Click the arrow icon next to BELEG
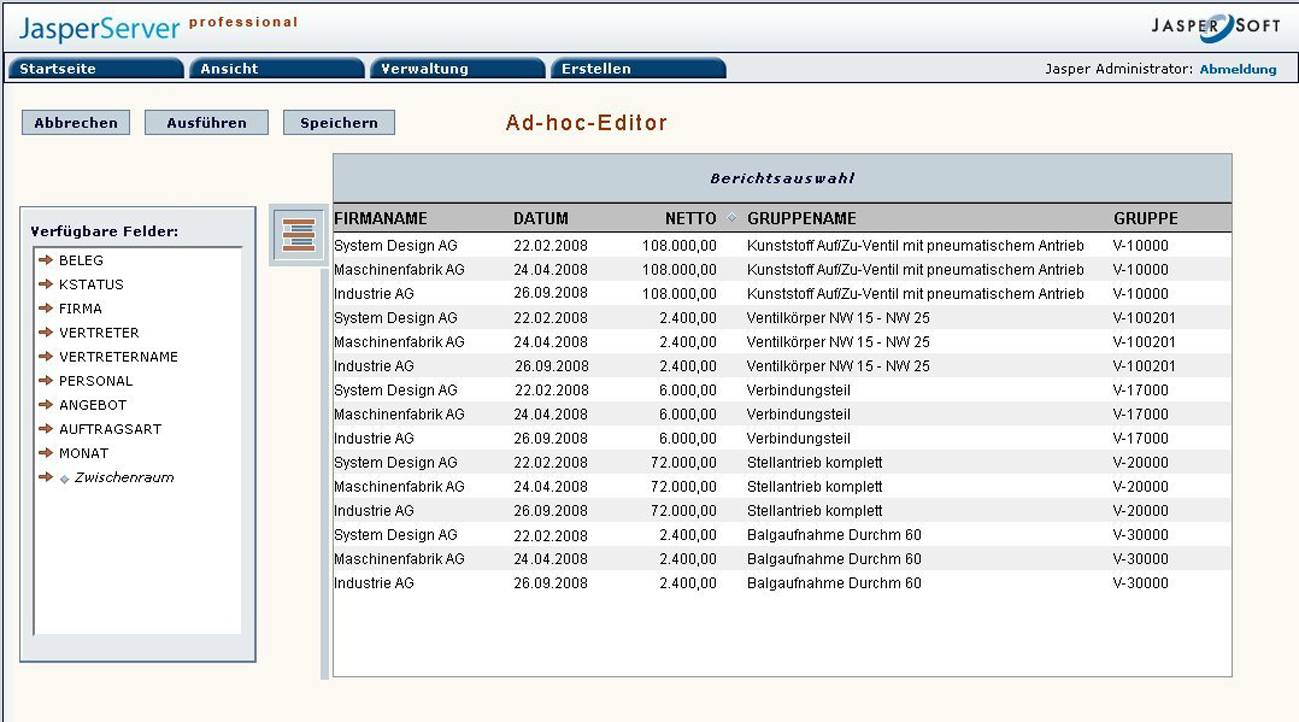 tap(46, 260)
